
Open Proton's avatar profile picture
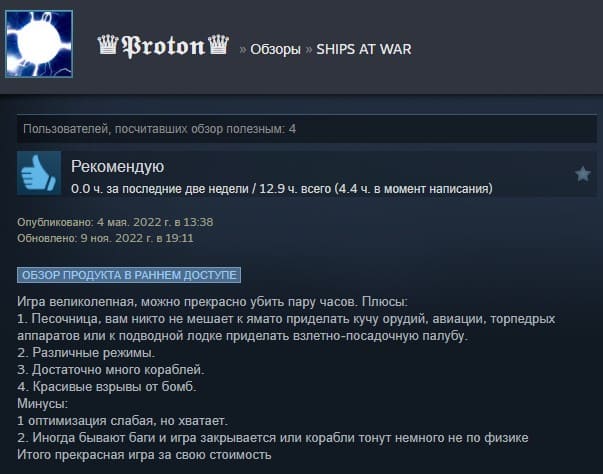pyautogui.click(x=39, y=44)
